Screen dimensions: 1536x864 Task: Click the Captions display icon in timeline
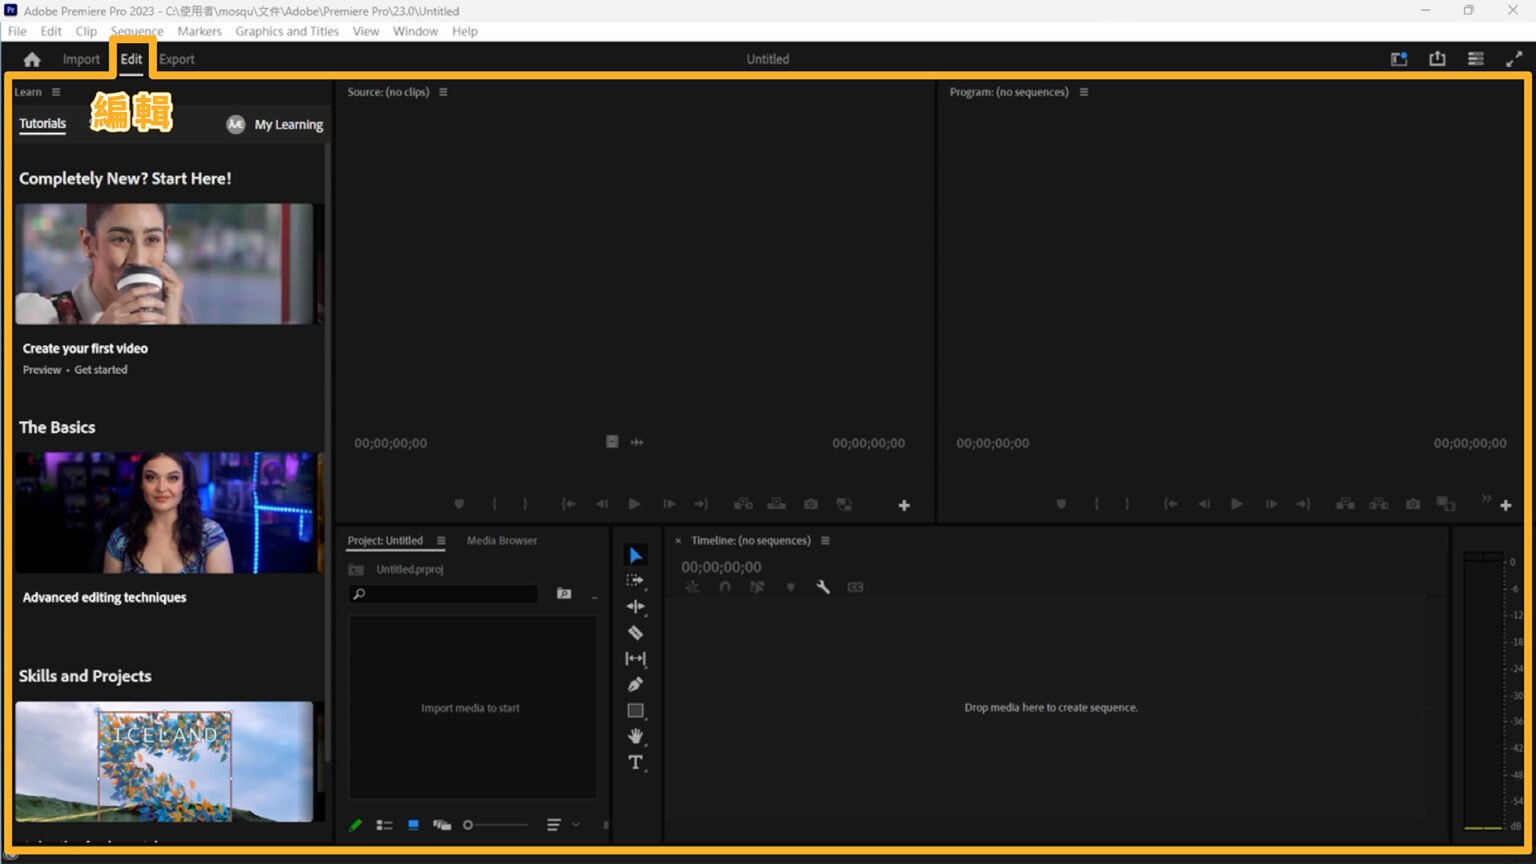point(855,587)
